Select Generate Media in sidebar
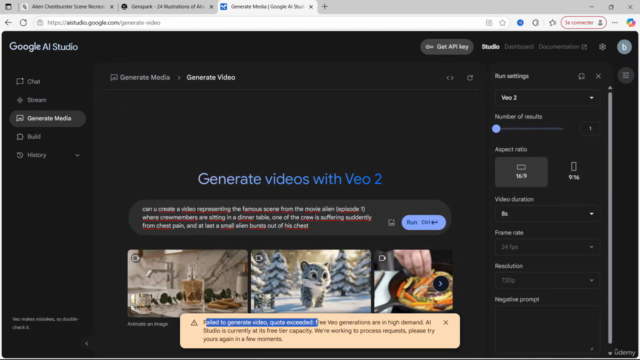Image resolution: width=640 pixels, height=360 pixels. [47, 118]
